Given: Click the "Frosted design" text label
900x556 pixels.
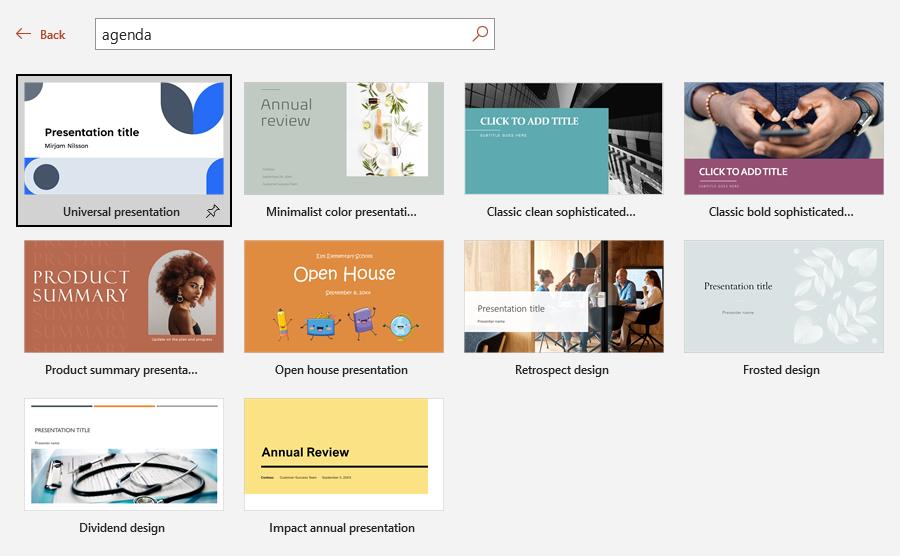Looking at the screenshot, I should tap(781, 370).
